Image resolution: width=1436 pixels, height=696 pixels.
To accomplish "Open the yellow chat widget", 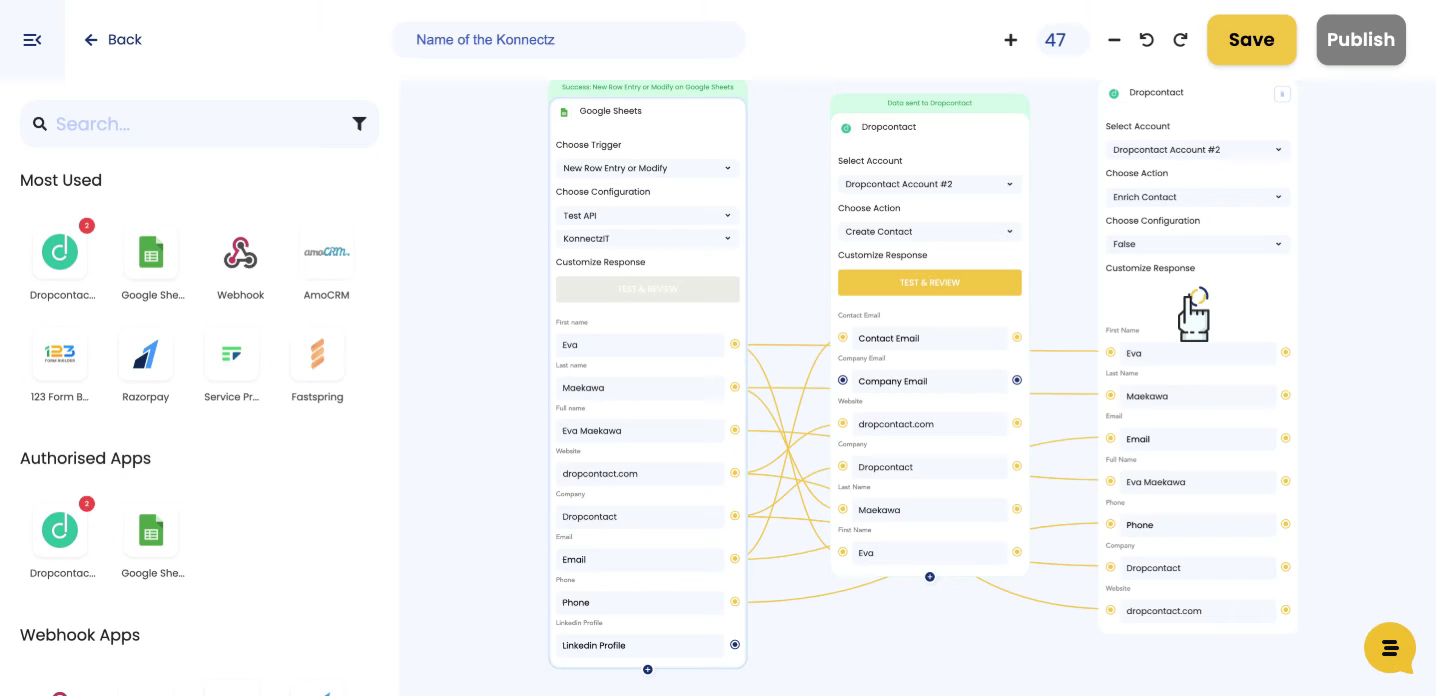I will point(1390,648).
